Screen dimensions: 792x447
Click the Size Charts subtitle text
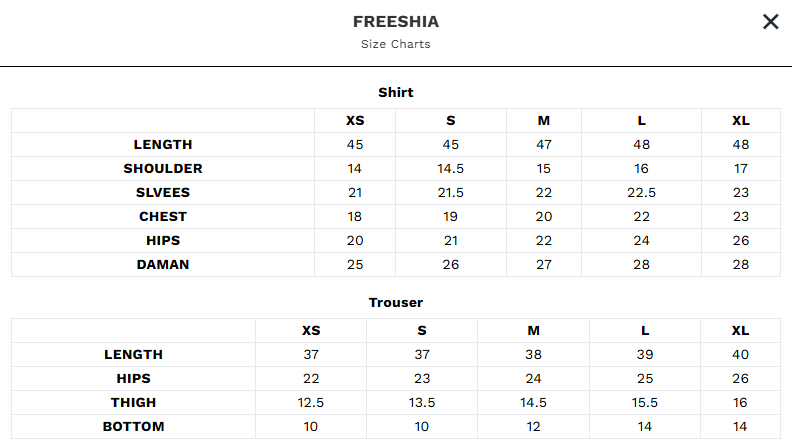pos(396,44)
